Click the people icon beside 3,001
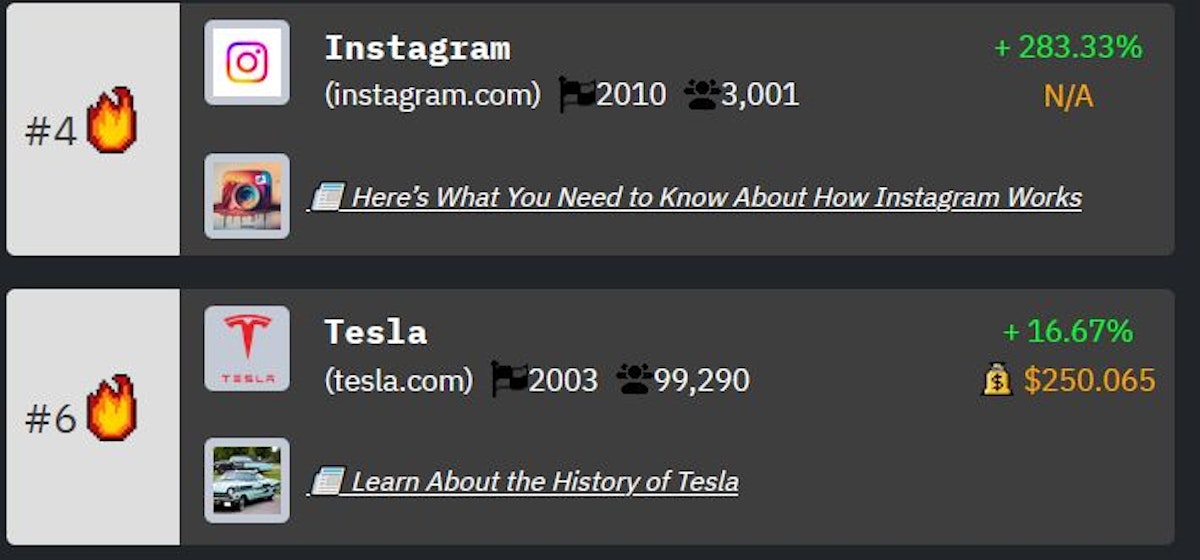Viewport: 1200px width, 560px height. point(701,95)
